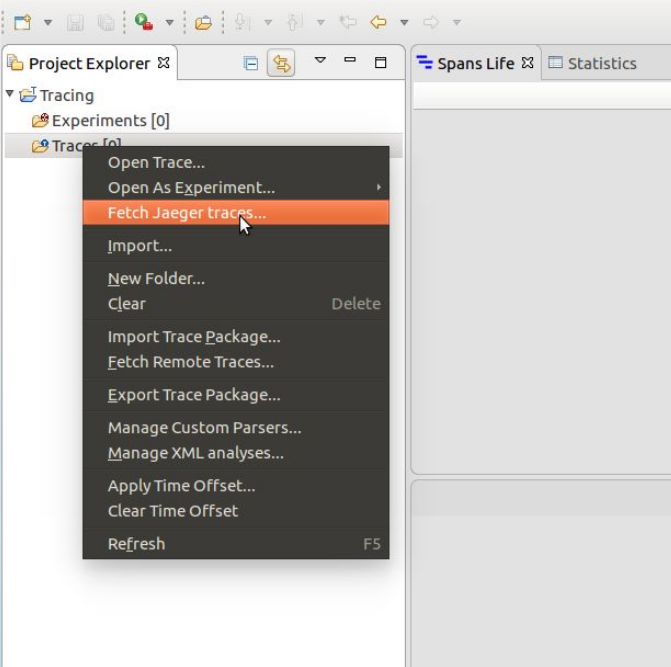The width and height of the screenshot is (671, 667).
Task: Select Fetch Remote Traces... entry
Action: (236, 362)
